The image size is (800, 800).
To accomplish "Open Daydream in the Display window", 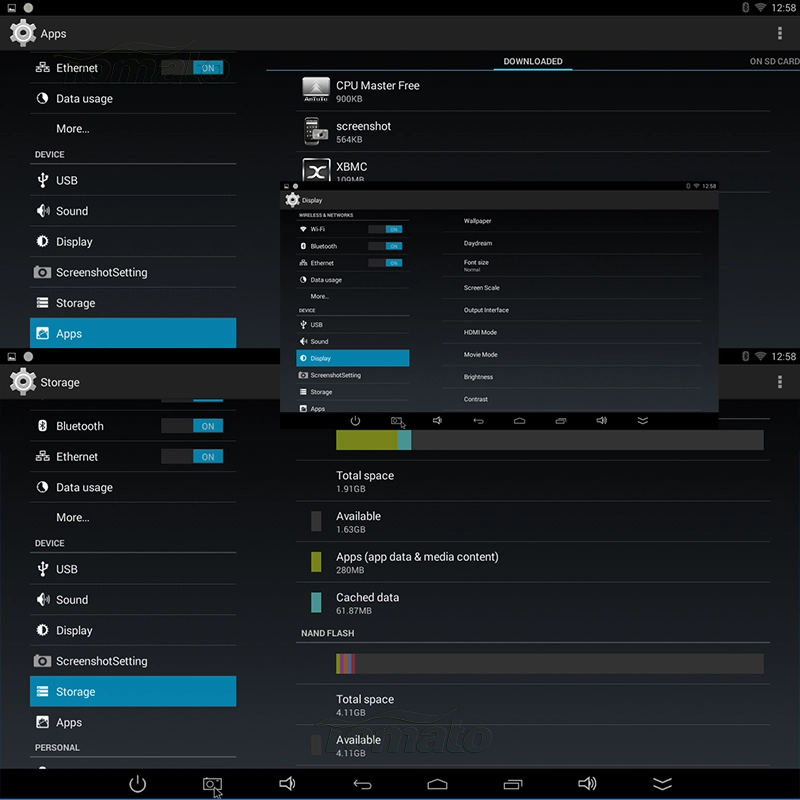I will pyautogui.click(x=571, y=243).
